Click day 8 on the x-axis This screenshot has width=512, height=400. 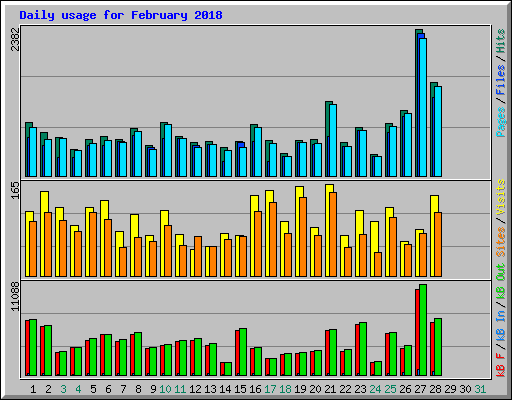[x=138, y=389]
